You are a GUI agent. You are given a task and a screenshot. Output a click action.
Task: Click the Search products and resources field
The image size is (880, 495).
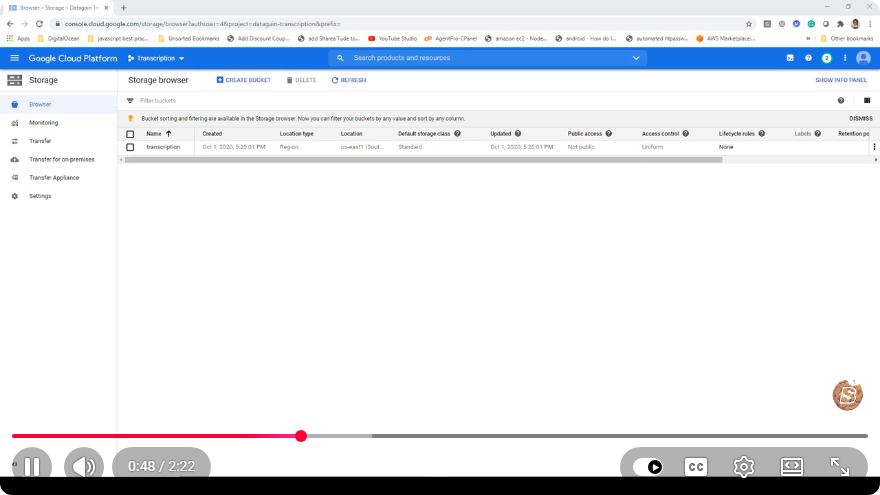click(x=487, y=58)
